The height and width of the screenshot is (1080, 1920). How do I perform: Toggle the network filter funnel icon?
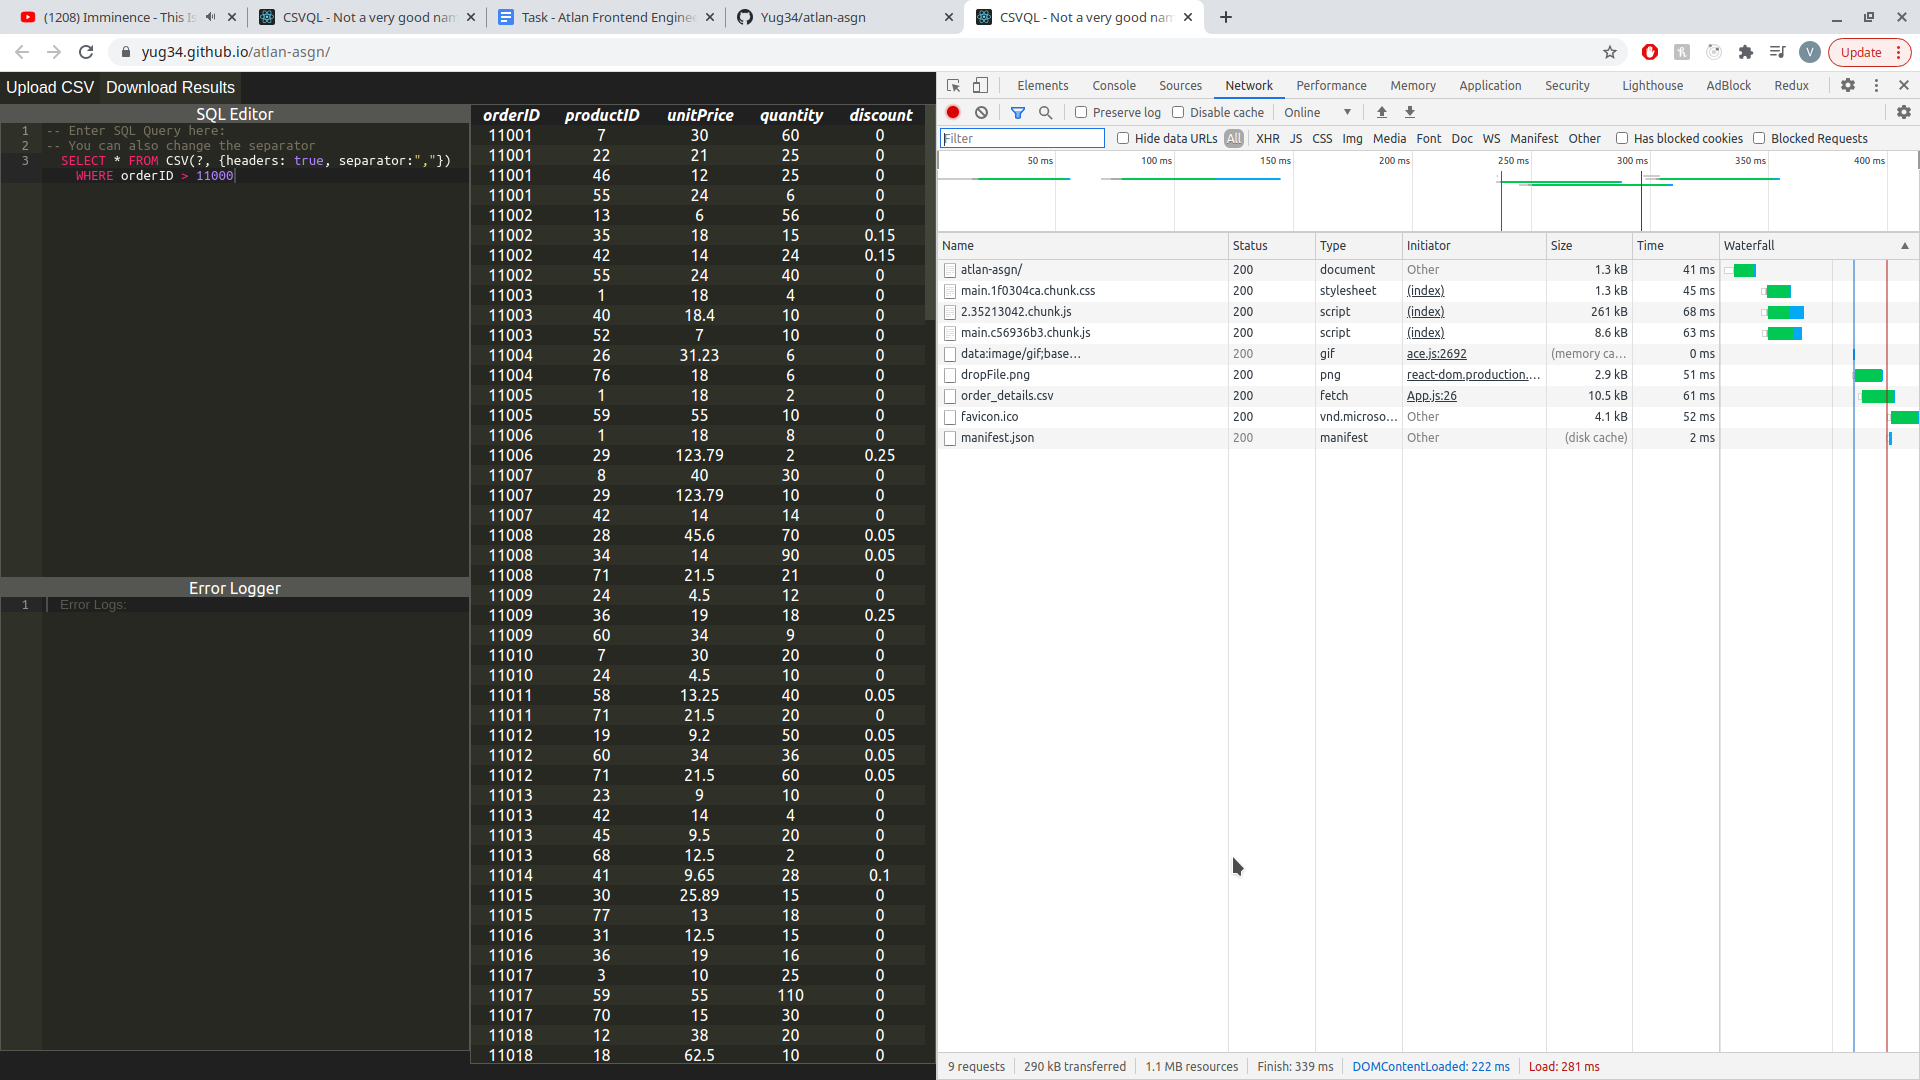click(1017, 112)
